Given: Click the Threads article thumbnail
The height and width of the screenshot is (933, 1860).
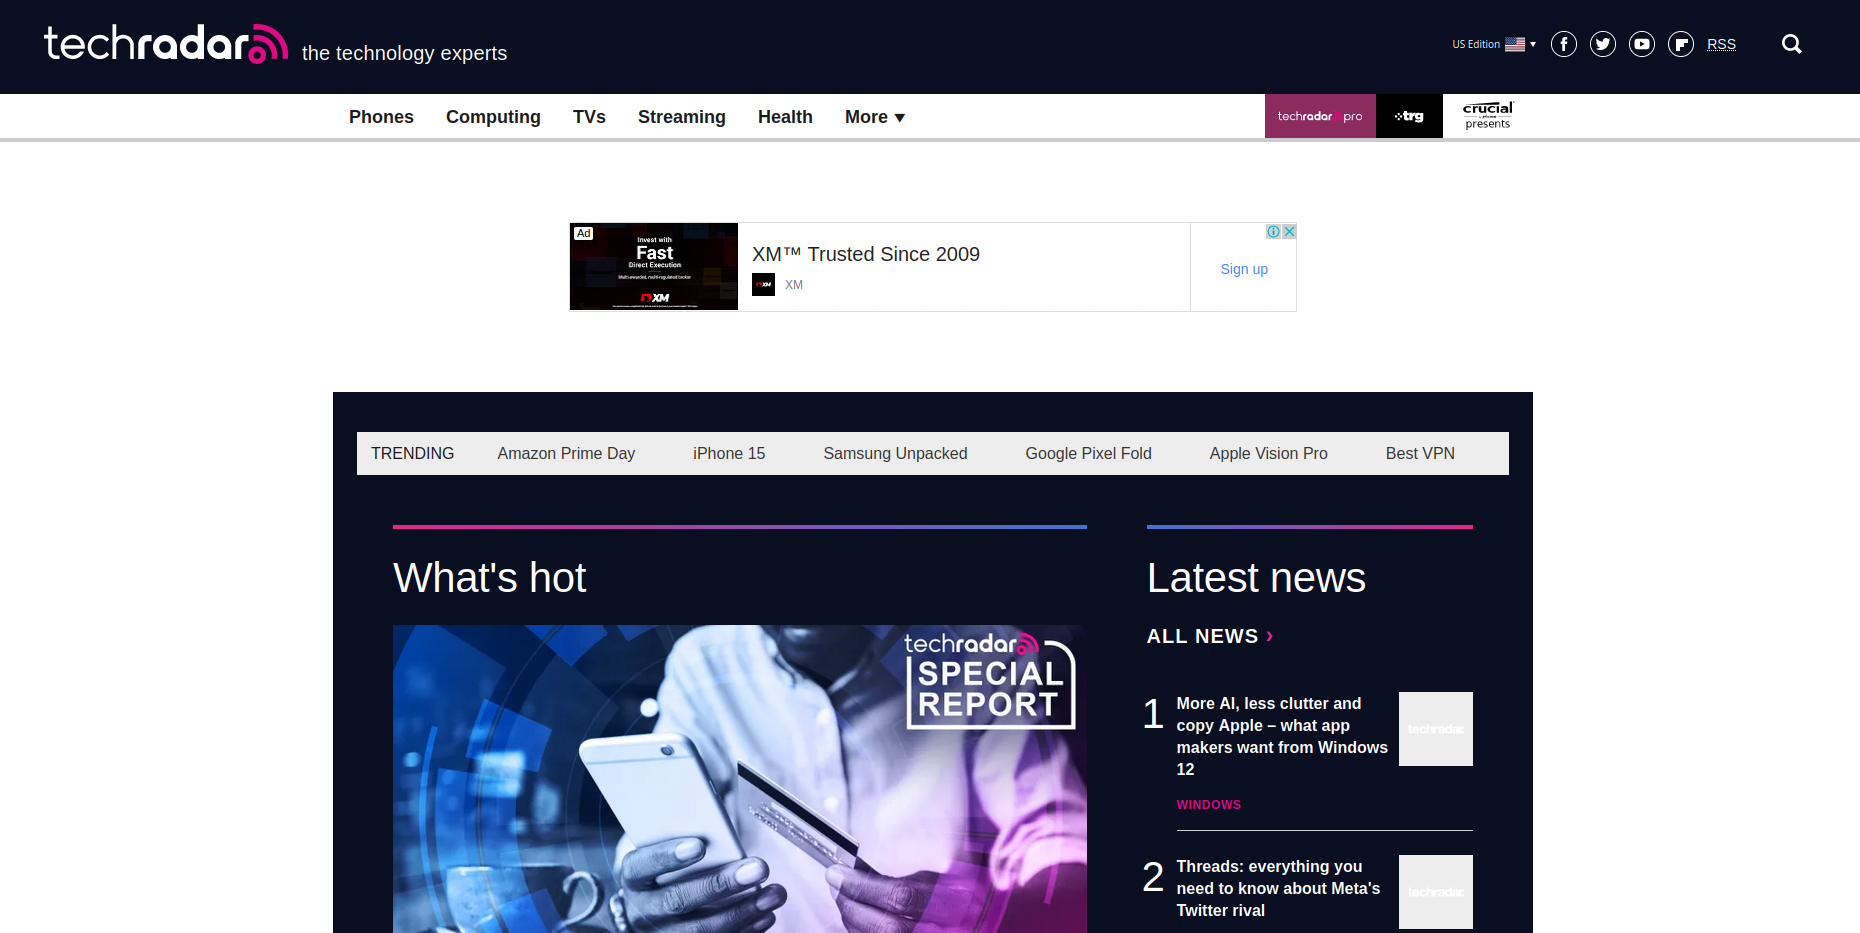Looking at the screenshot, I should point(1435,892).
